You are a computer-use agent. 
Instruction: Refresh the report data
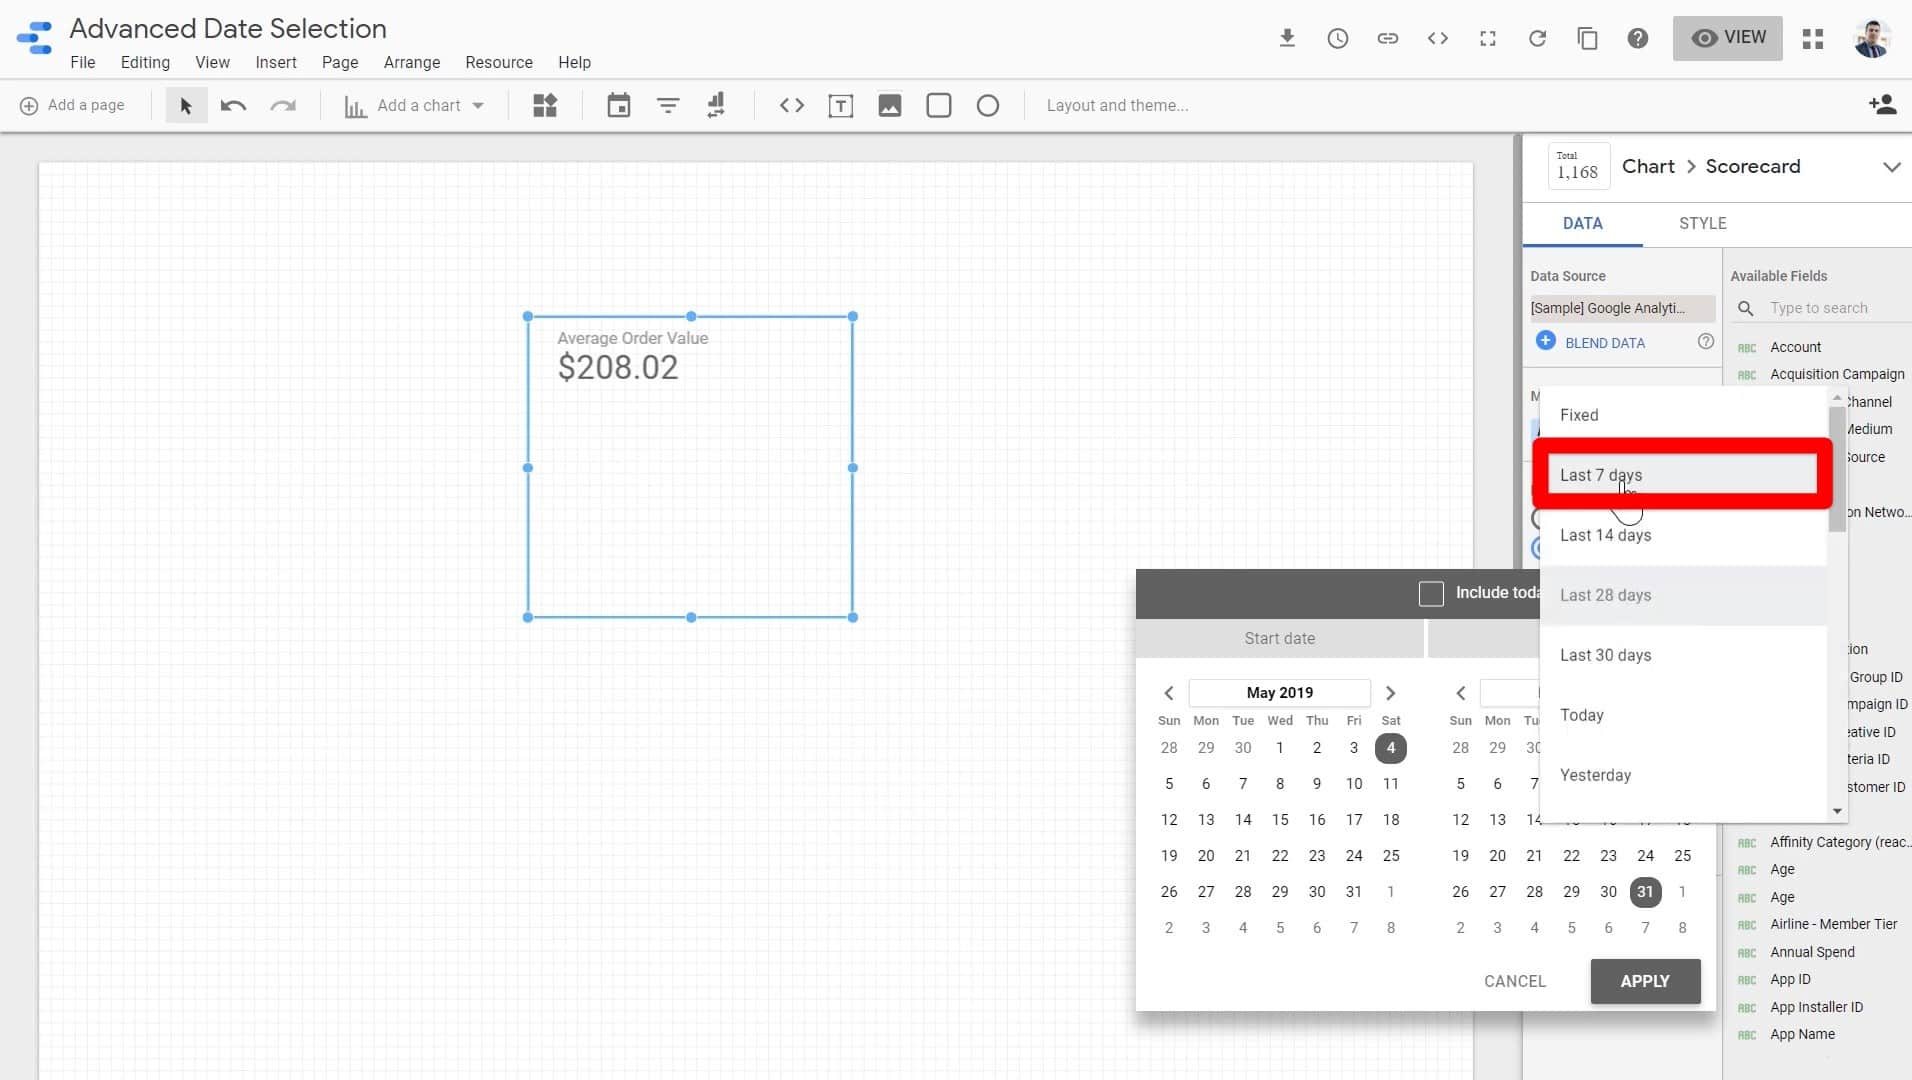(1537, 38)
